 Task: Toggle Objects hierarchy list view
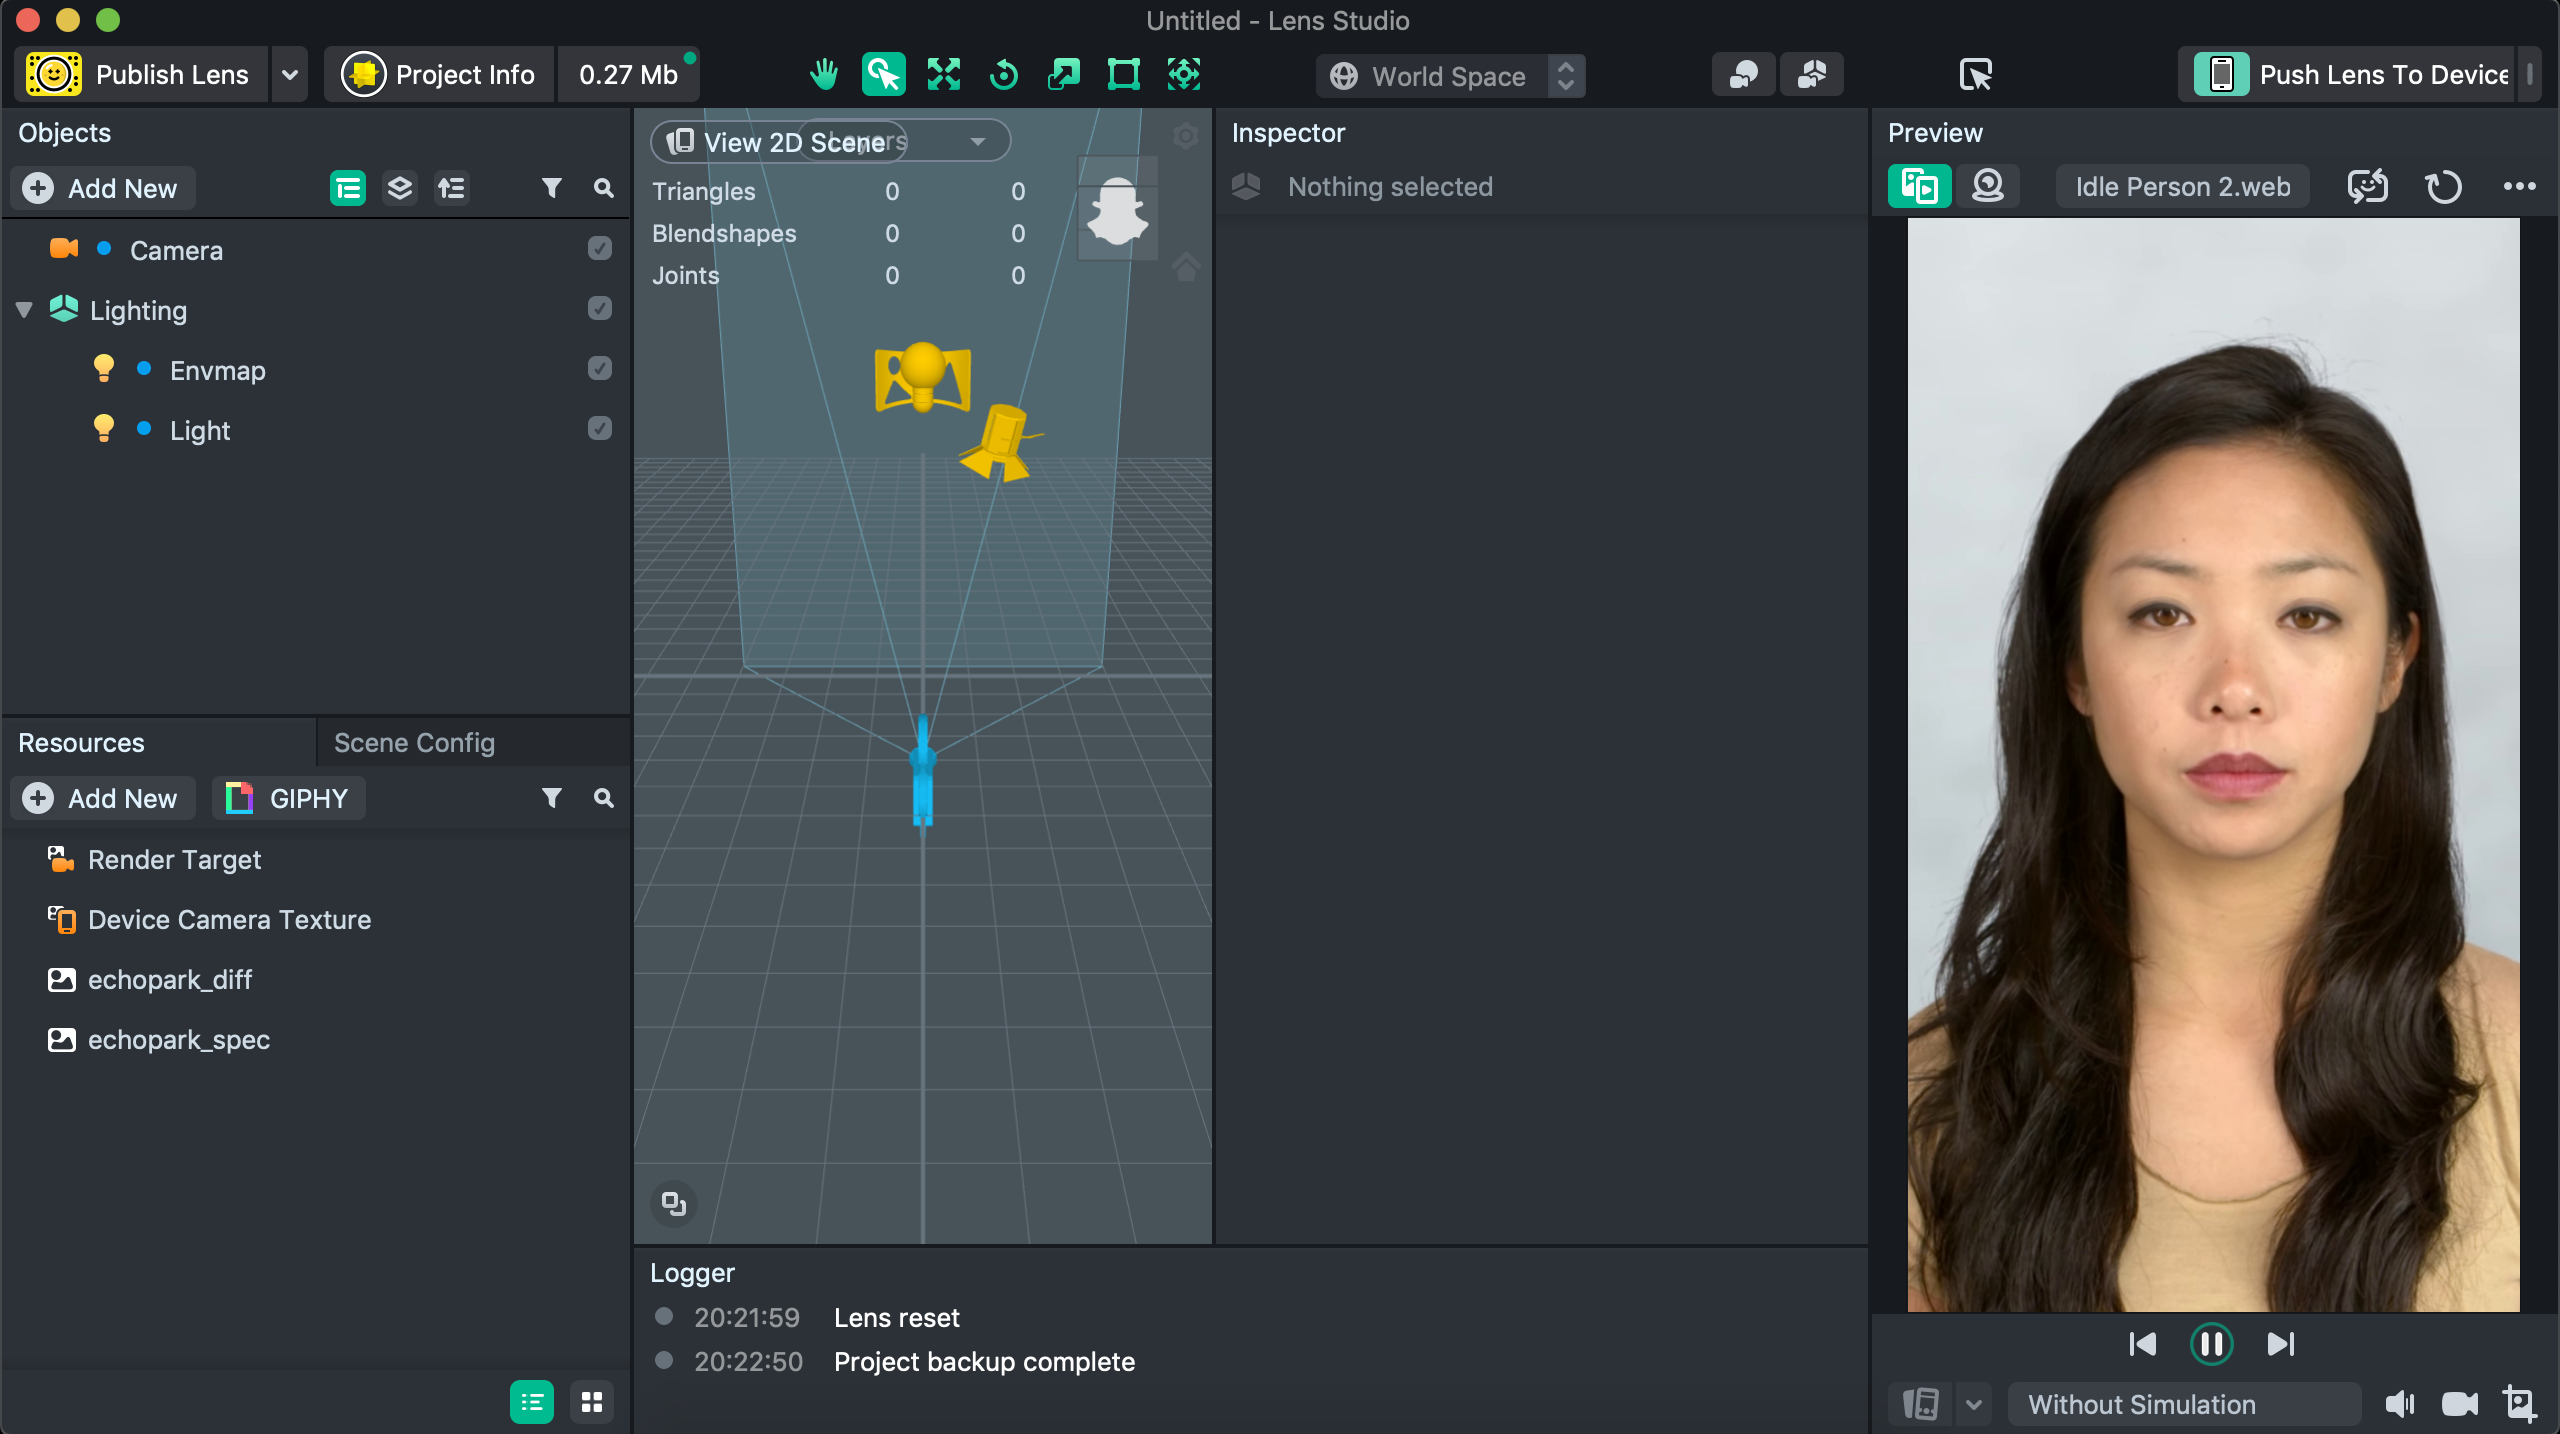coord(348,188)
